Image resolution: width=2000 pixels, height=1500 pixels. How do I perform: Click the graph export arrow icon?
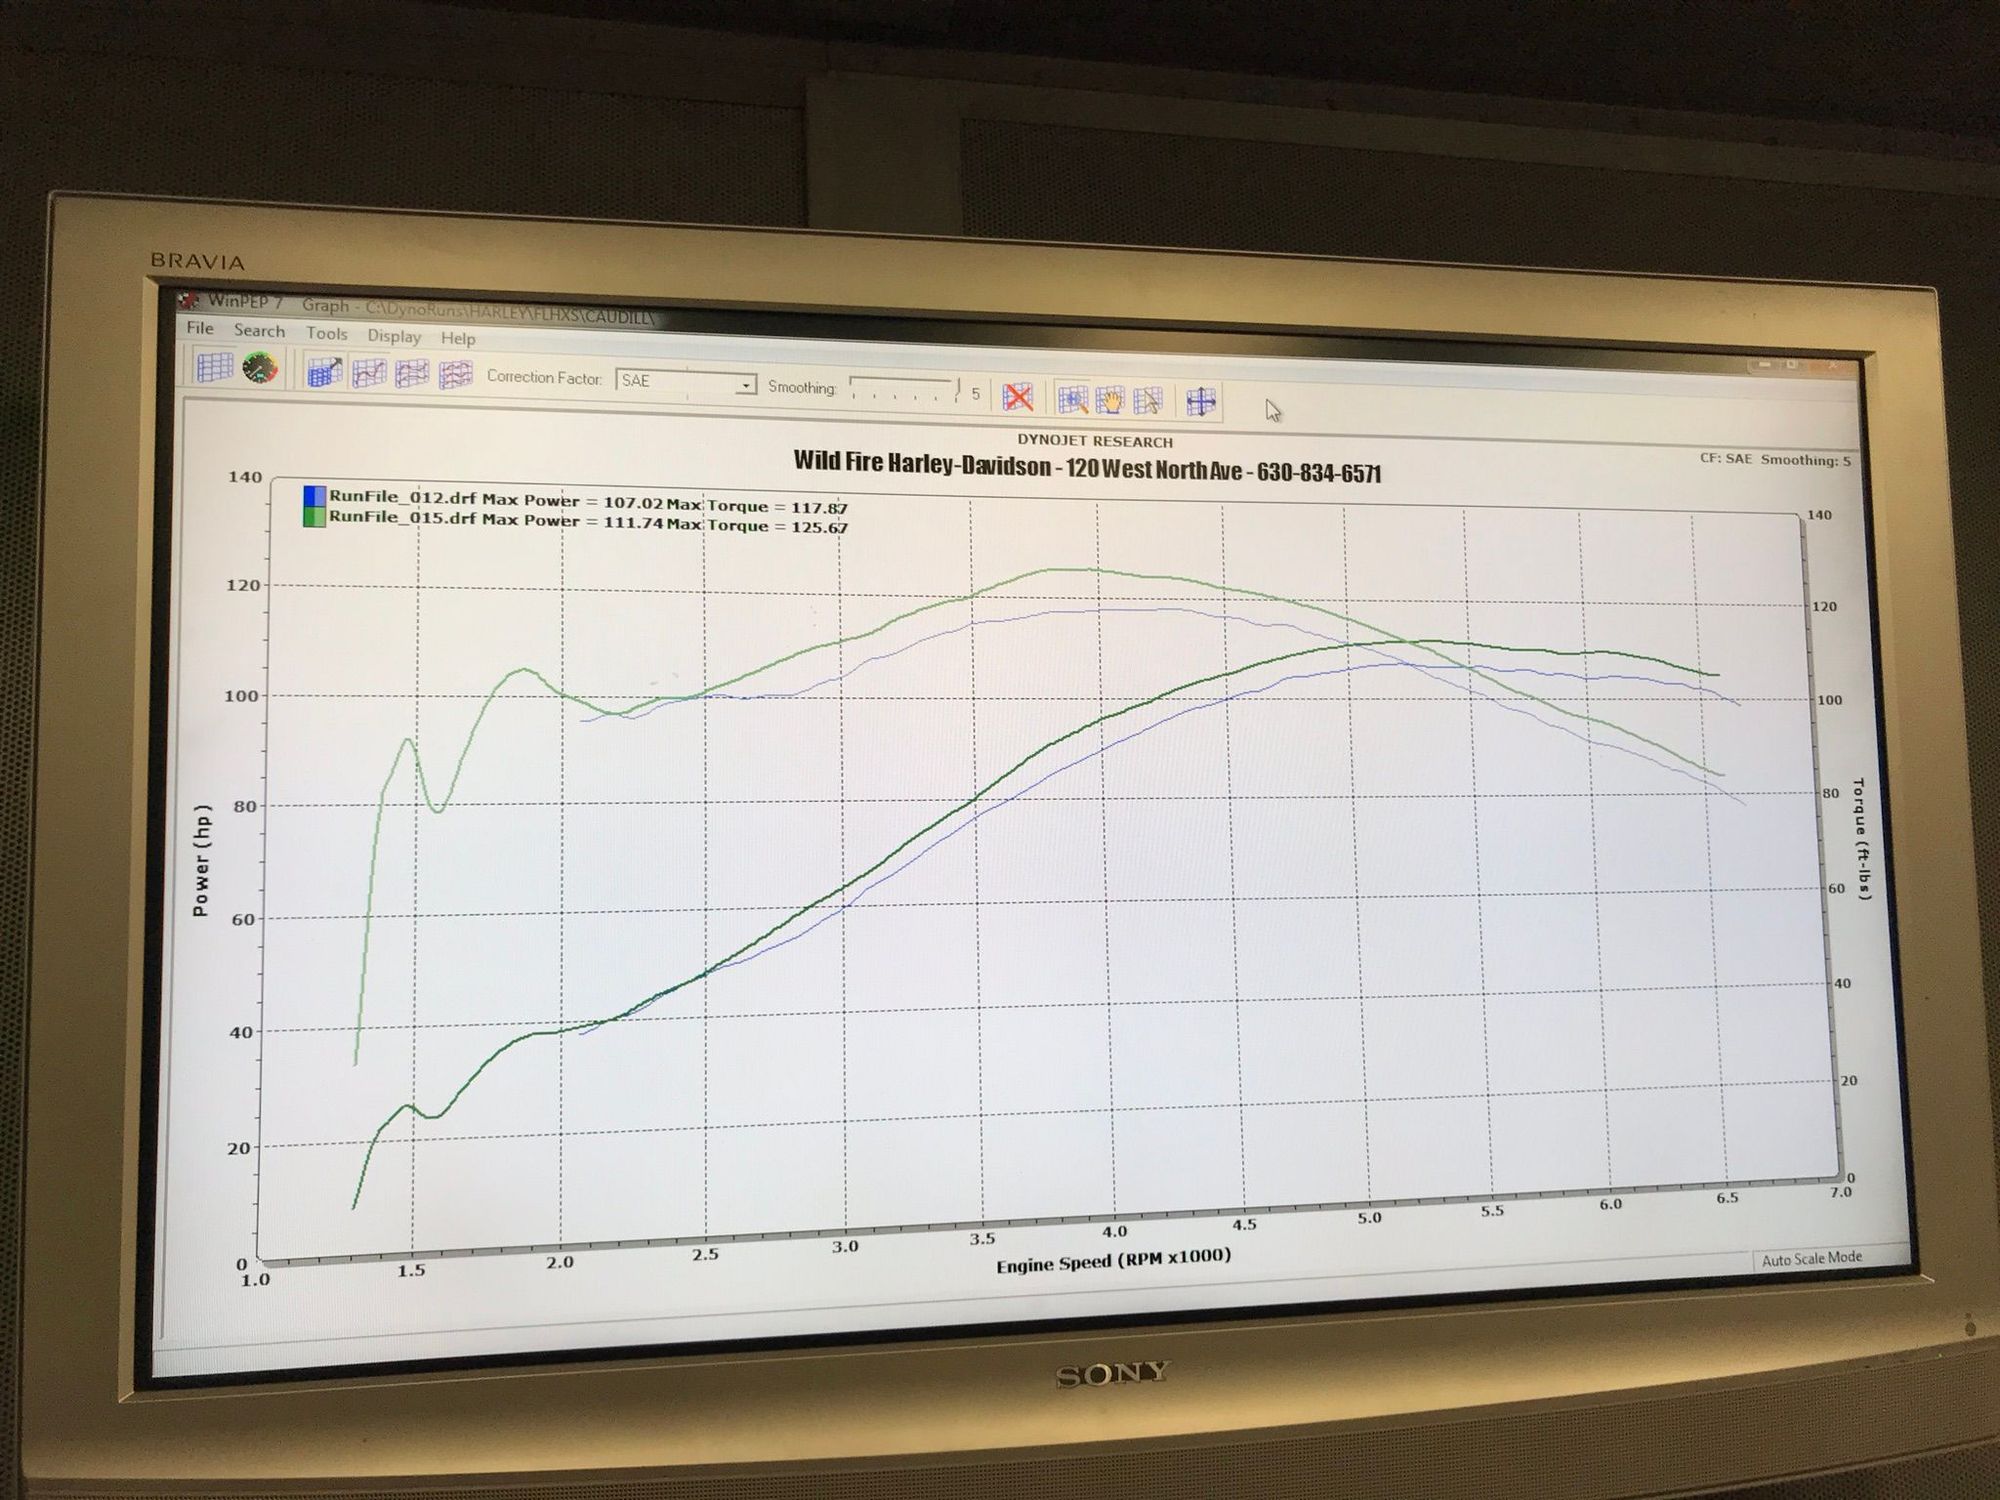tap(324, 372)
